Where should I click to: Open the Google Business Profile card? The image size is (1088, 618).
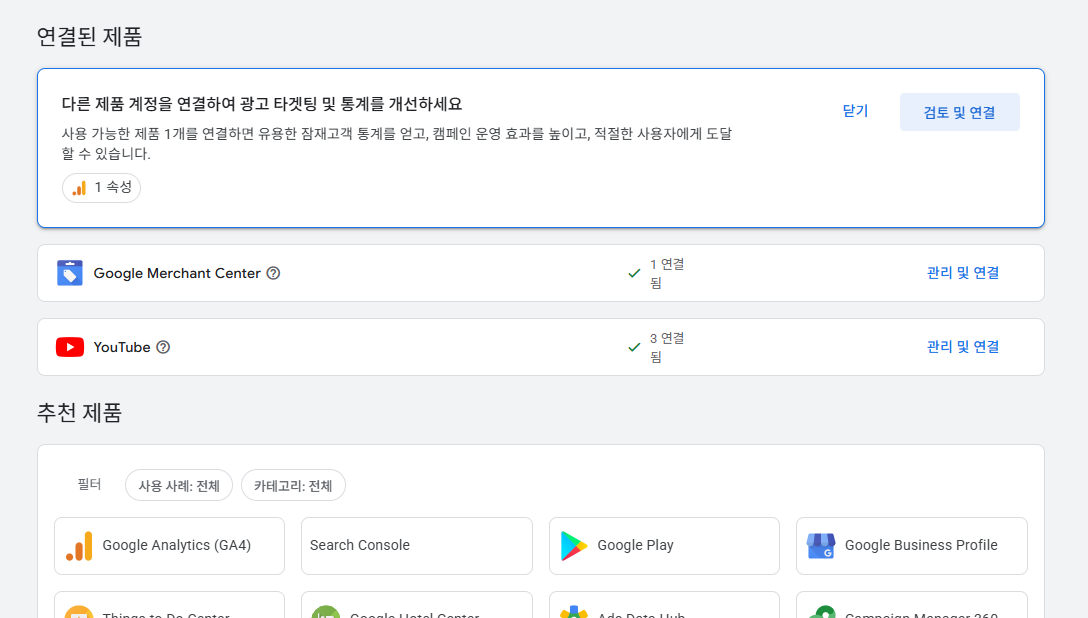point(912,546)
